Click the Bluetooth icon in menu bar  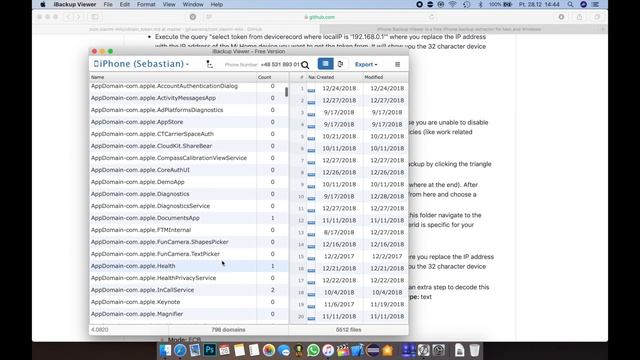480,4
